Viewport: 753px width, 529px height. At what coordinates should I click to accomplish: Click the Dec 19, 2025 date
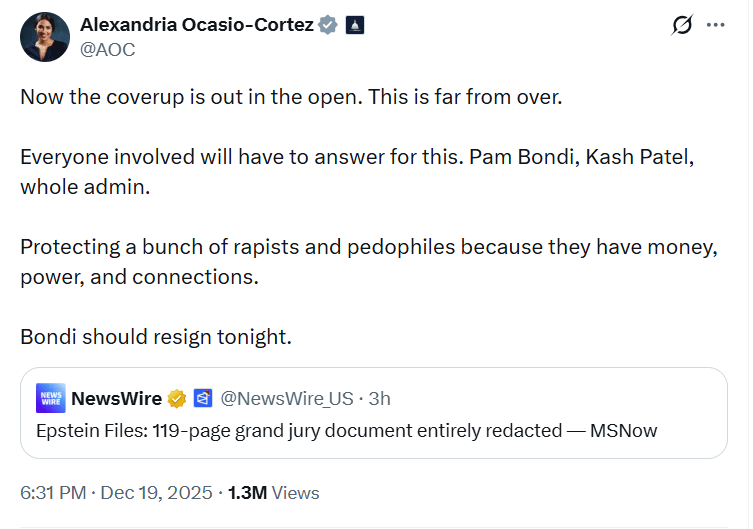157,492
